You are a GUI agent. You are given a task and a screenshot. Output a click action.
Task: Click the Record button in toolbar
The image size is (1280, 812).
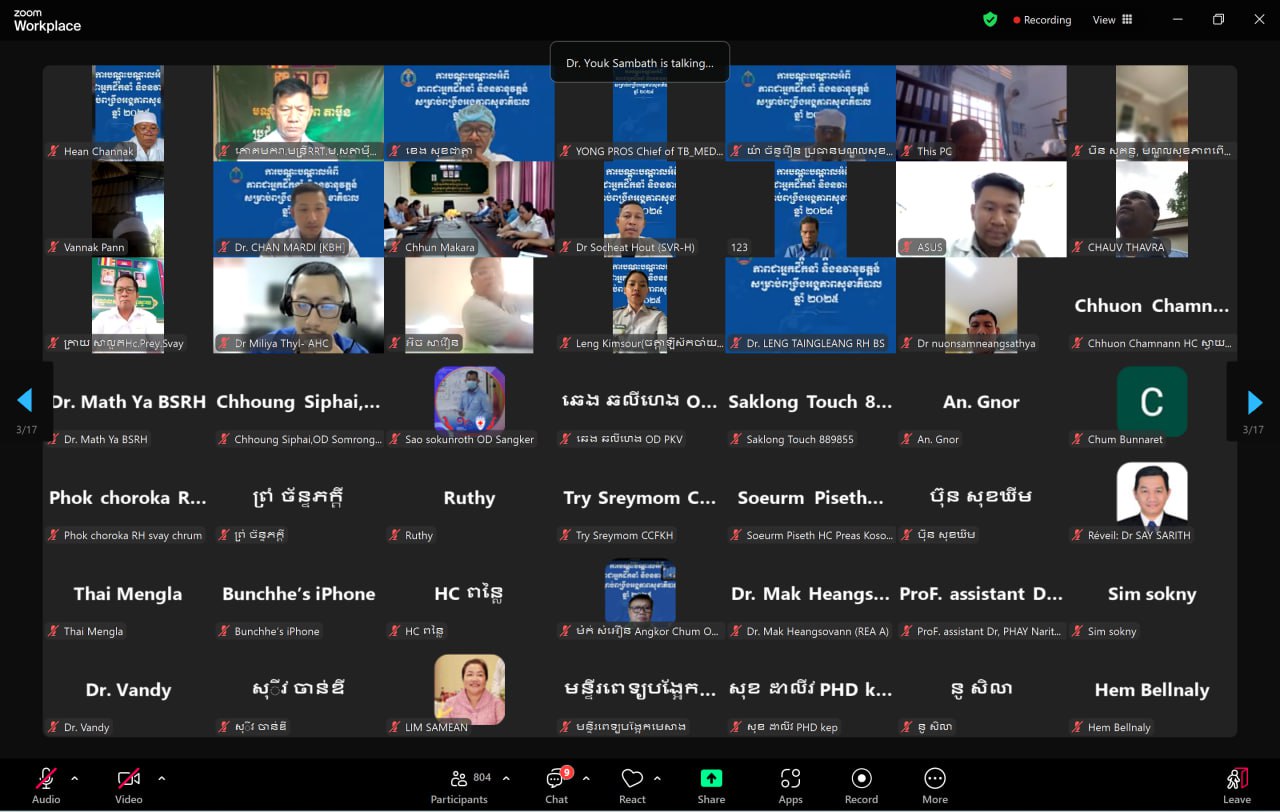(x=861, y=785)
